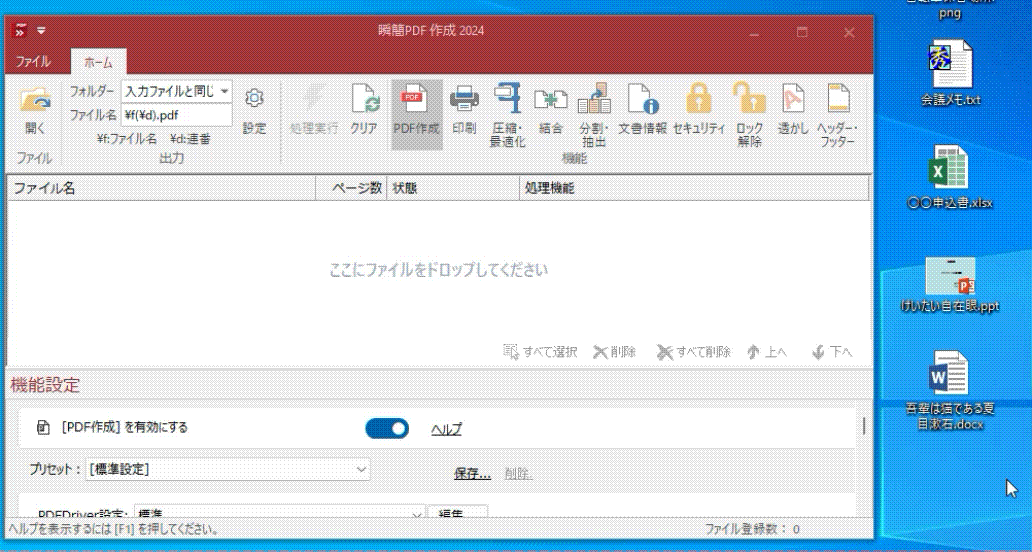
Task: Select the 〇〇申込書.xlsx desktop icon
Action: coord(949,178)
